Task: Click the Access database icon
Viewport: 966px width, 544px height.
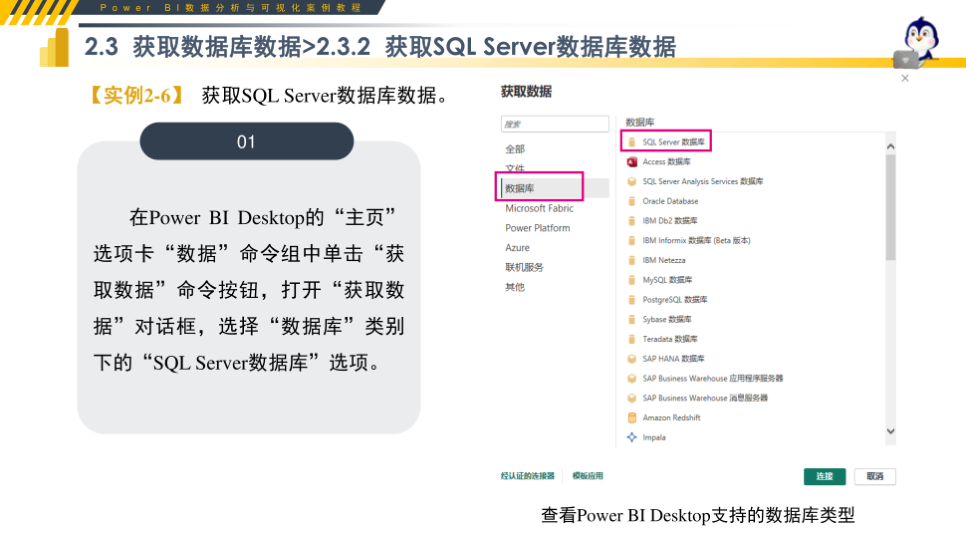Action: (x=631, y=162)
